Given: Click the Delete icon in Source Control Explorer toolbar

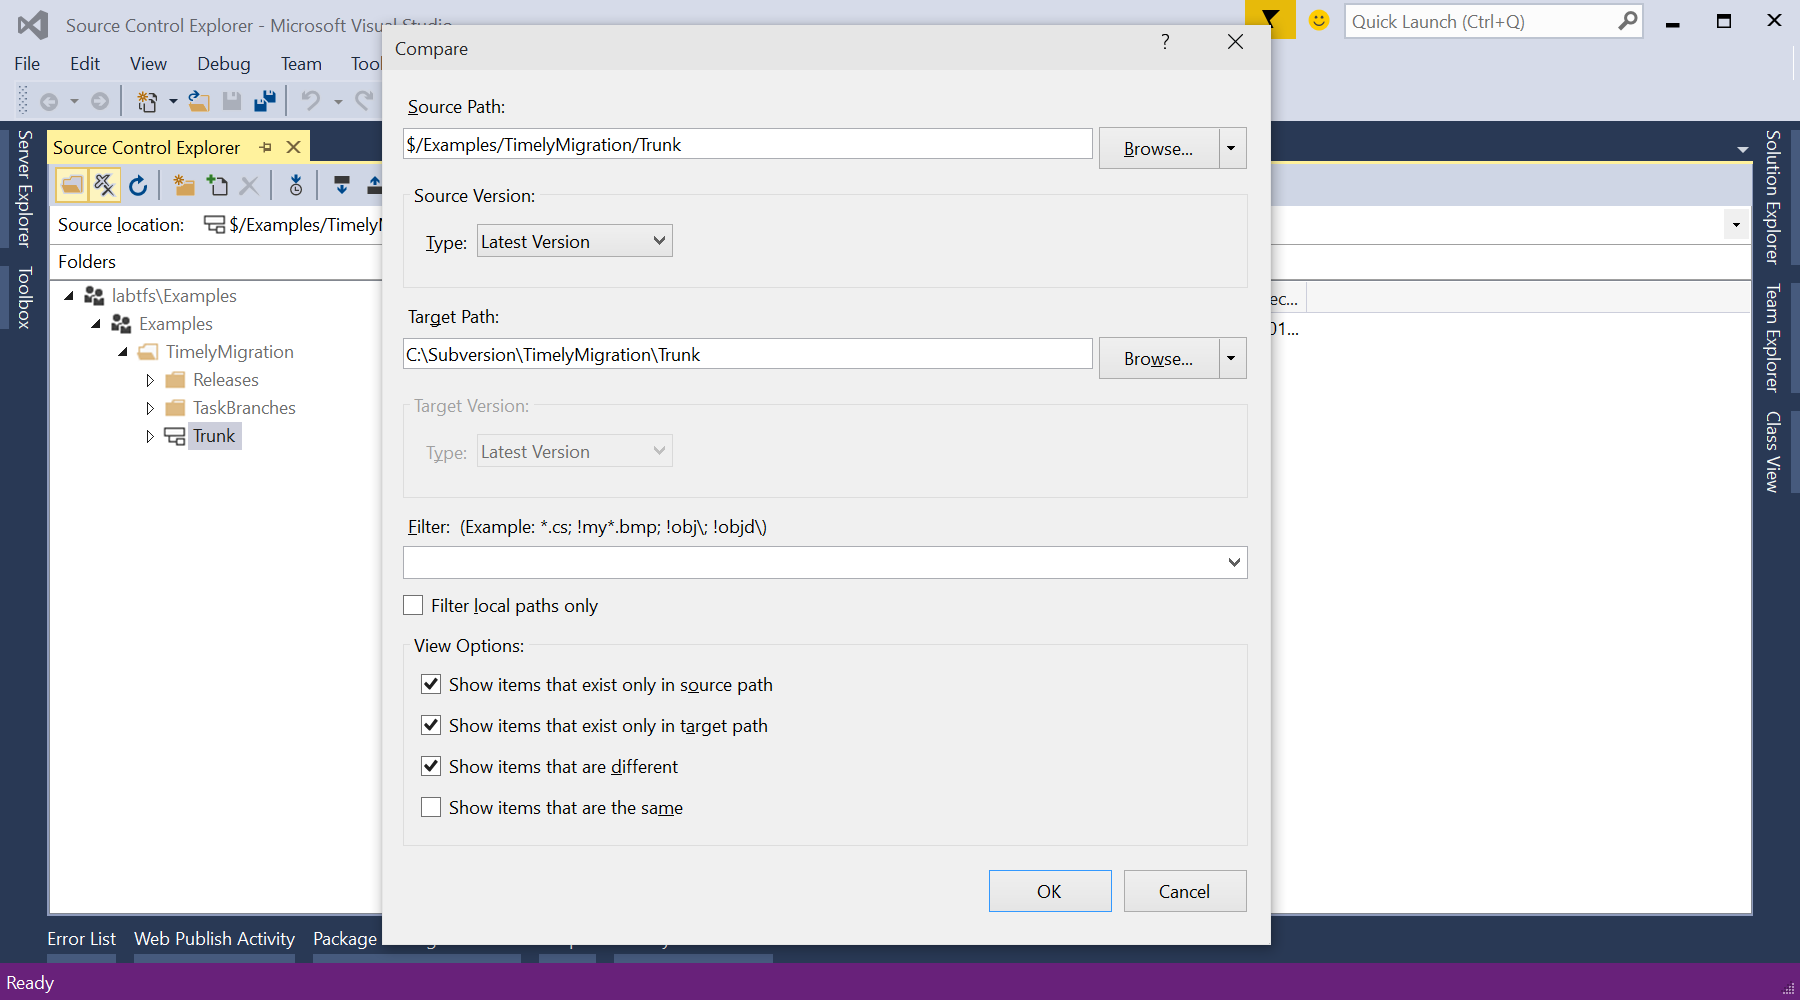Looking at the screenshot, I should click(250, 185).
